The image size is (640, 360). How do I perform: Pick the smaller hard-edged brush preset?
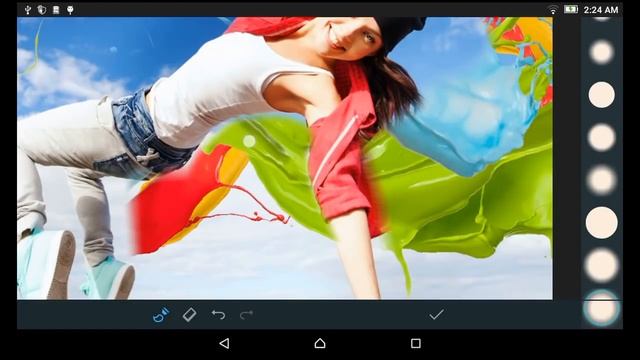click(602, 95)
